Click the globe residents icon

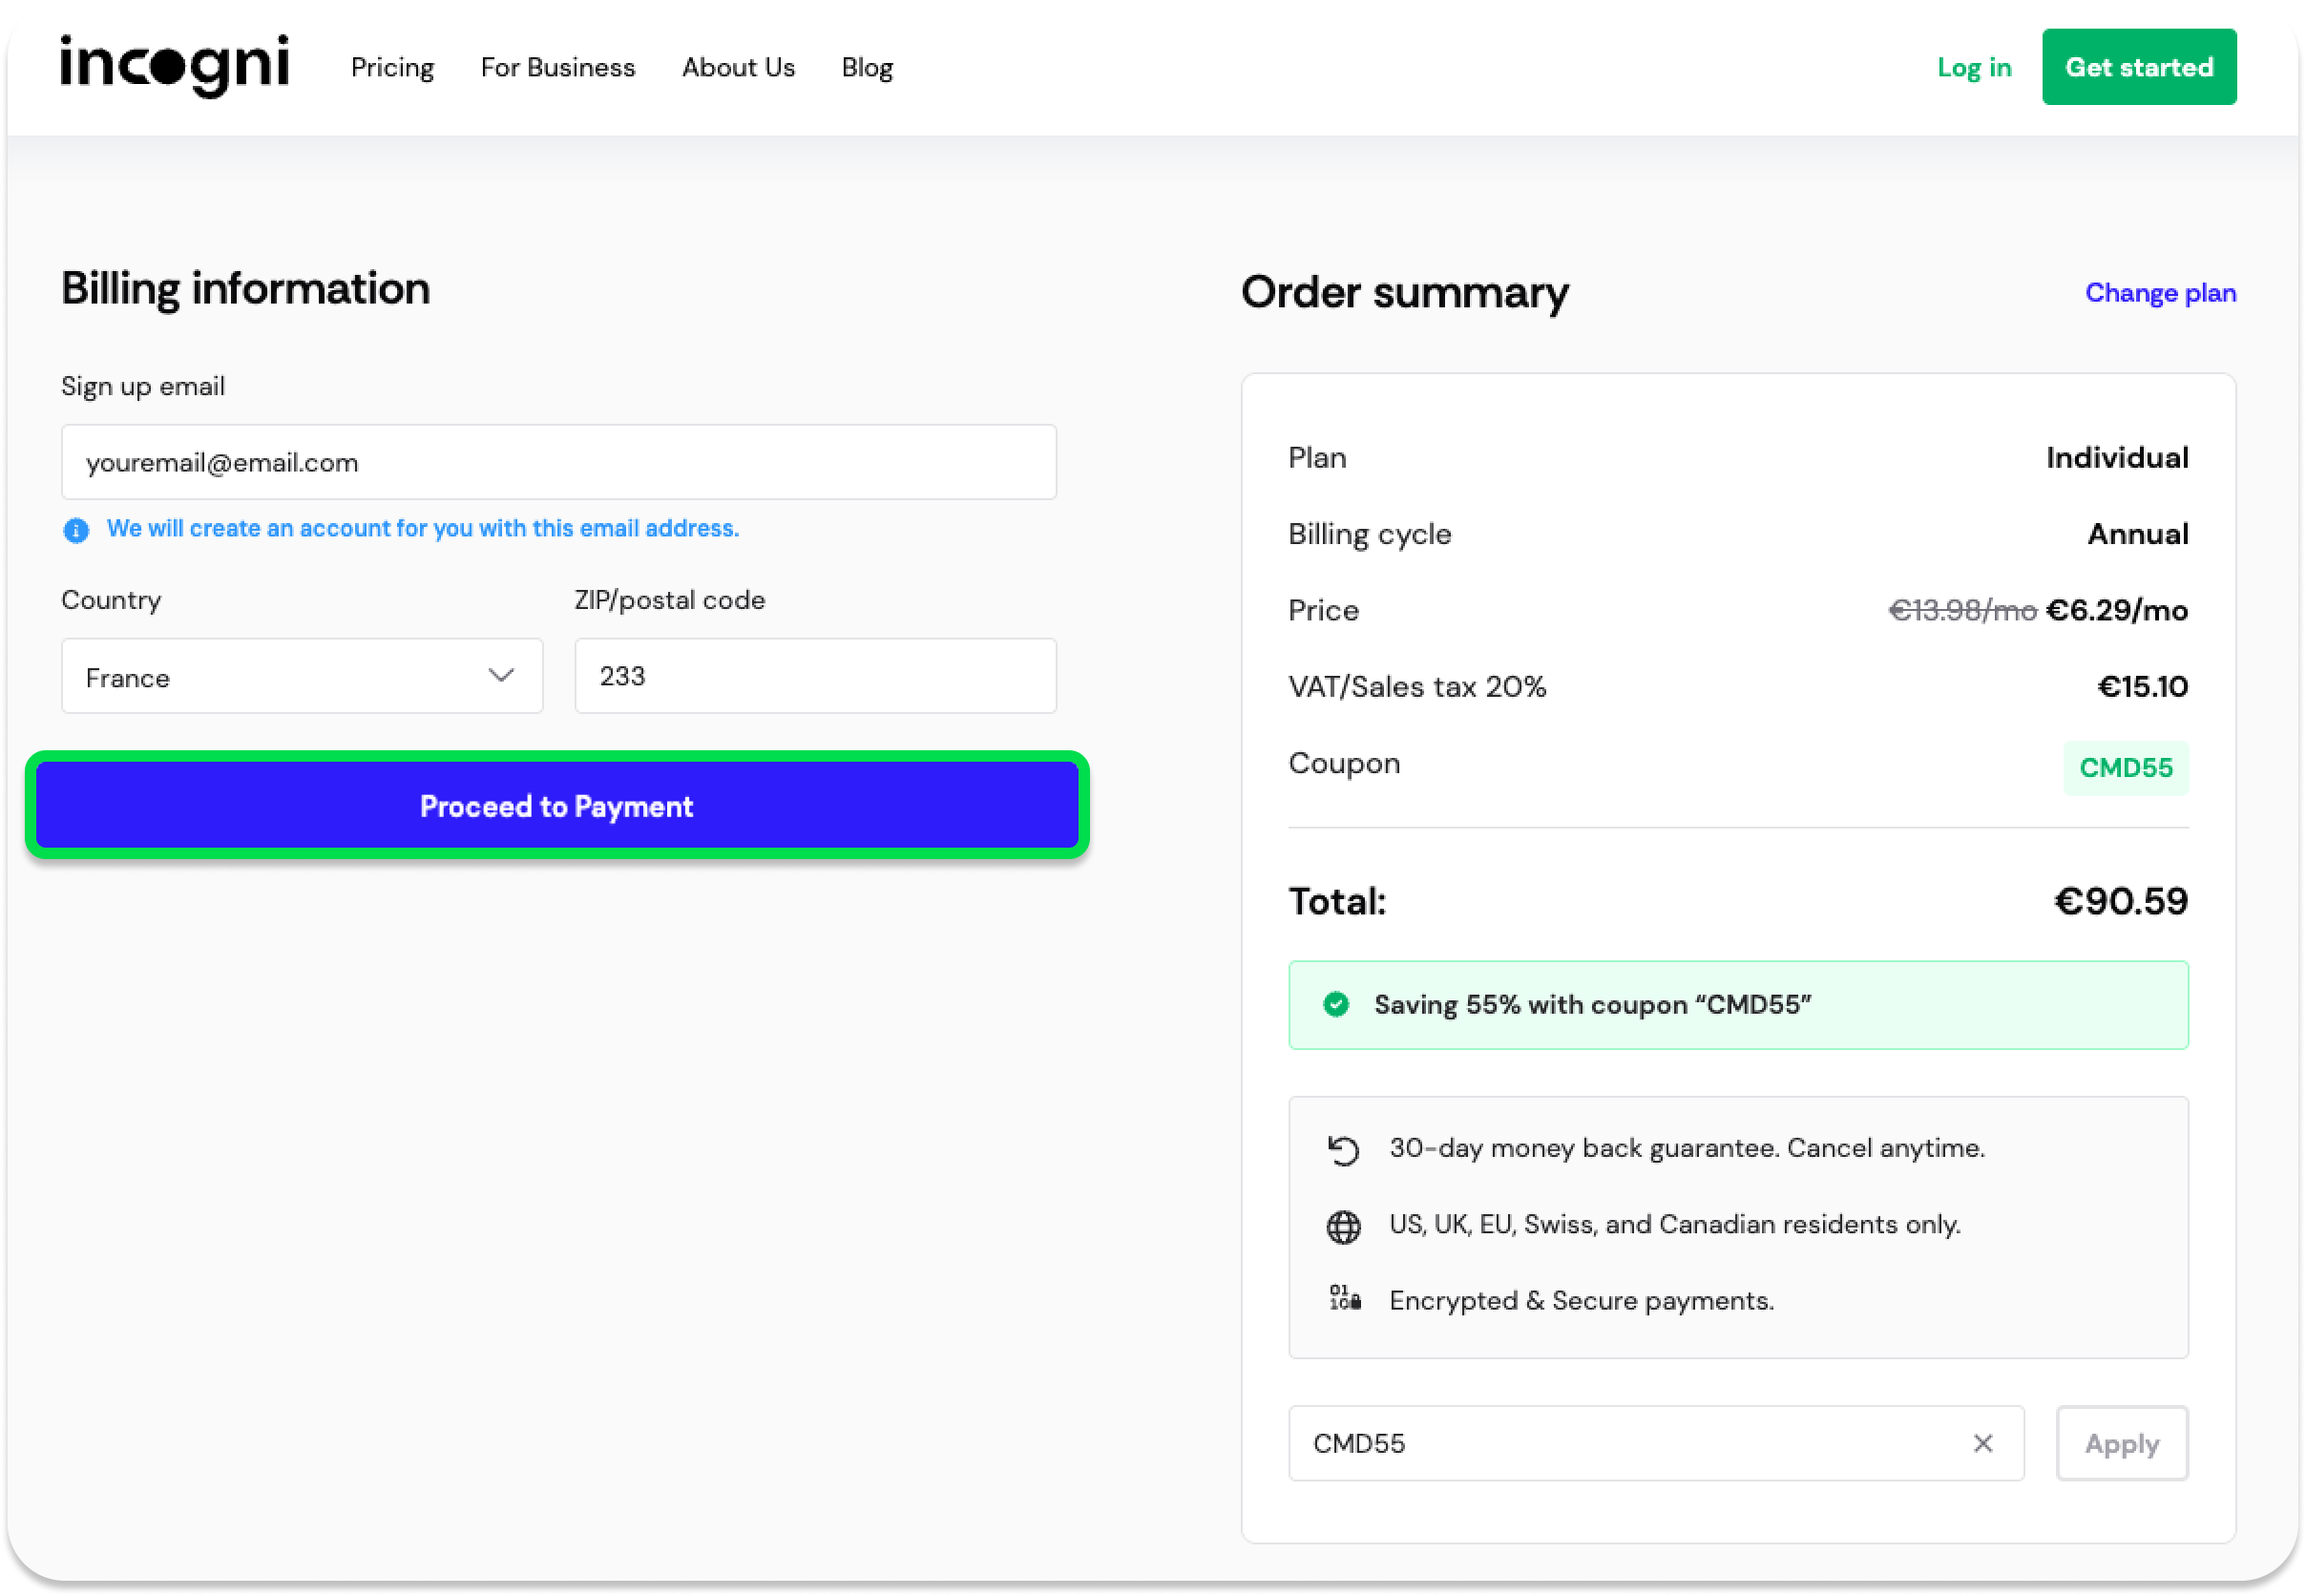(x=1343, y=1226)
